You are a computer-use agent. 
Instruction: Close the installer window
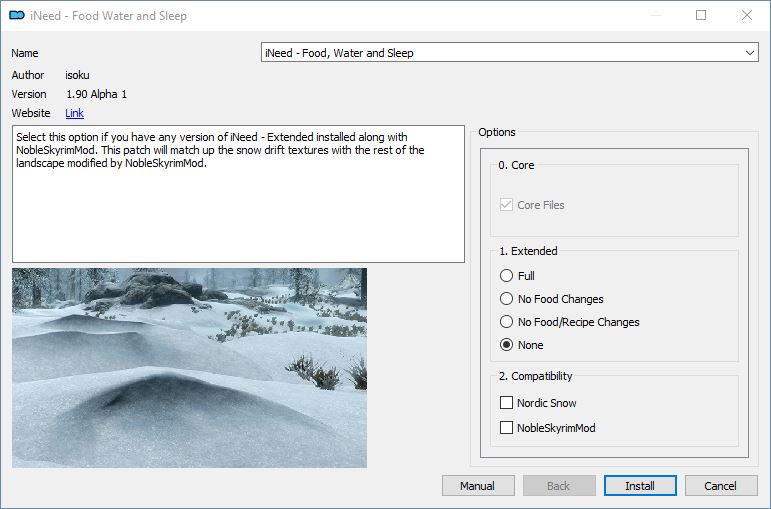tap(747, 15)
